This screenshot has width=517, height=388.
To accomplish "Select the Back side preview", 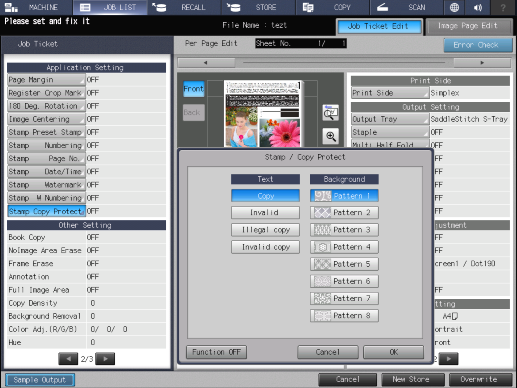I will (x=194, y=112).
